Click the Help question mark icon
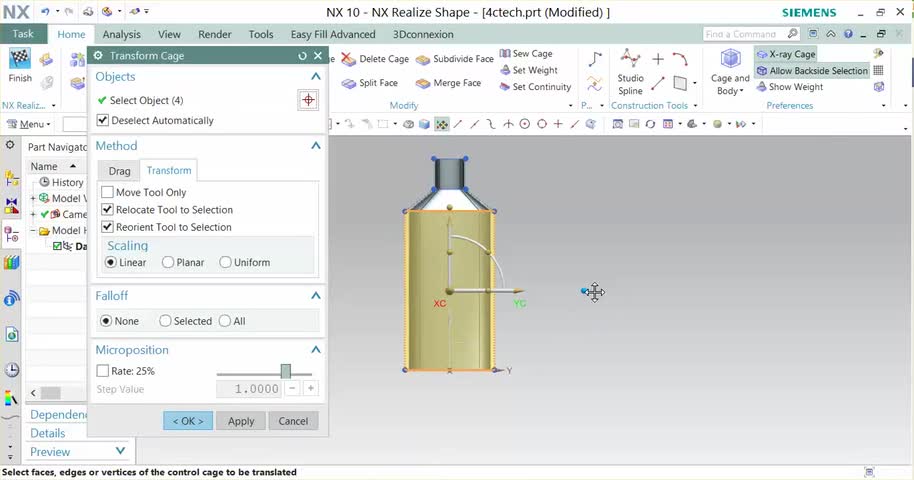Viewport: 914px width, 480px height. click(x=848, y=34)
